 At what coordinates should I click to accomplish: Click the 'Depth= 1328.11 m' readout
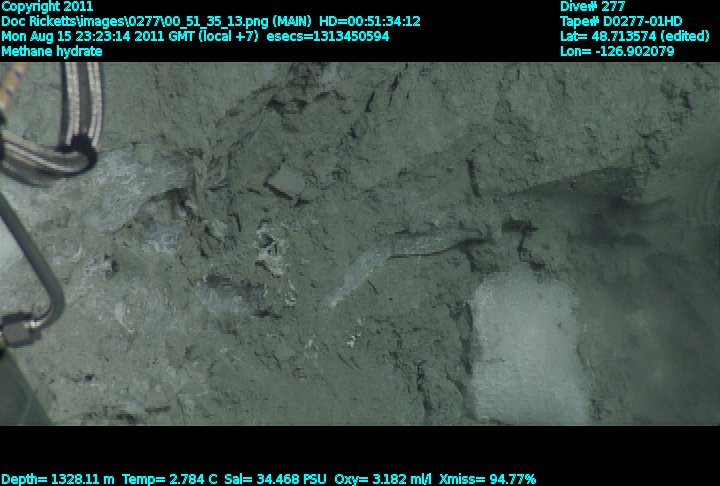click(x=57, y=479)
